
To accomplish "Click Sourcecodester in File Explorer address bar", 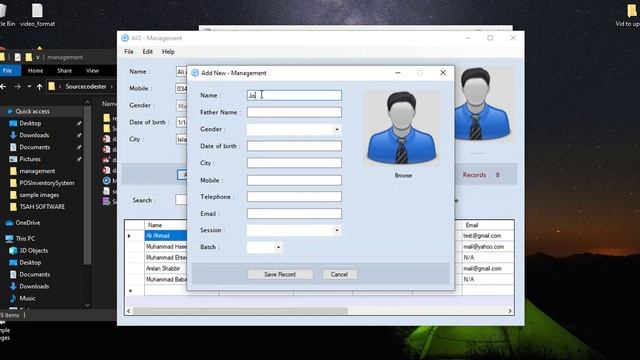I will pos(86,87).
